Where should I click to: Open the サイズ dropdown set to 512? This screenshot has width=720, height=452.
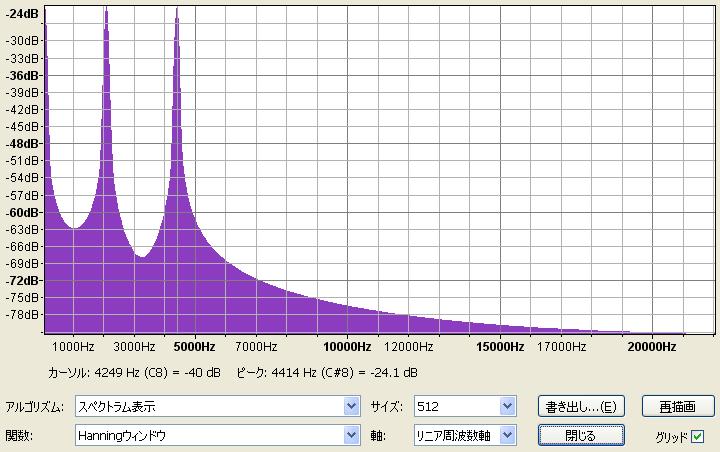click(x=507, y=407)
